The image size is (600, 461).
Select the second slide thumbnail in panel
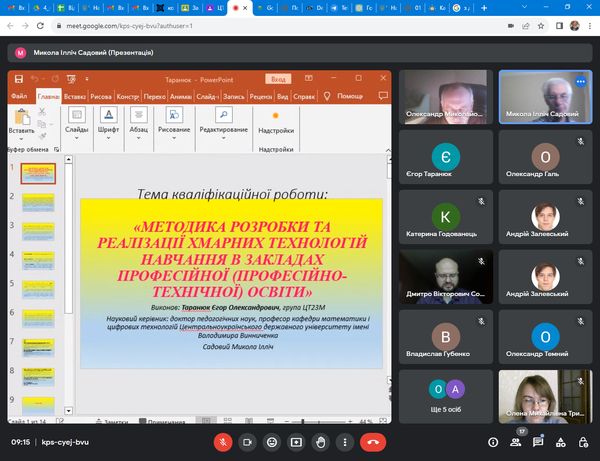point(39,204)
